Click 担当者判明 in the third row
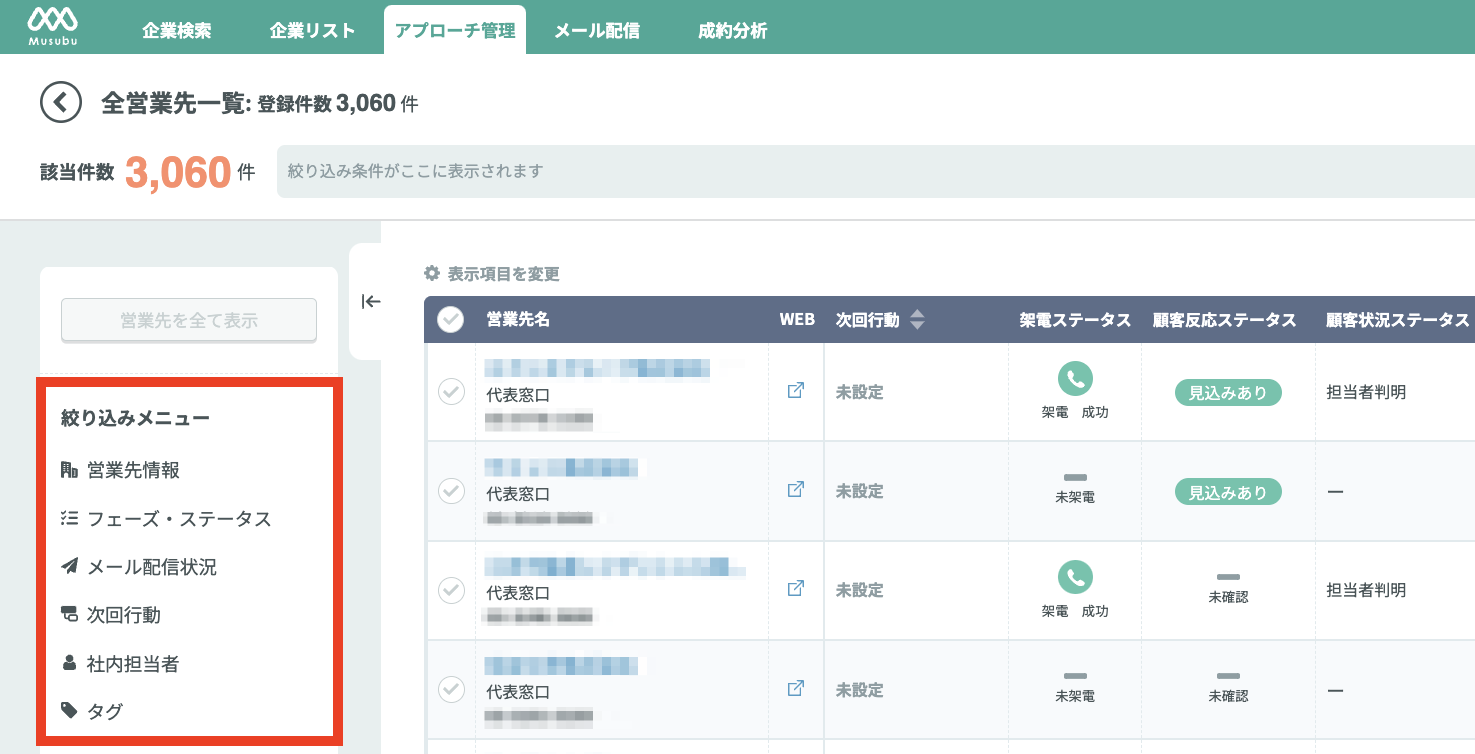The width and height of the screenshot is (1475, 754). 1366,590
